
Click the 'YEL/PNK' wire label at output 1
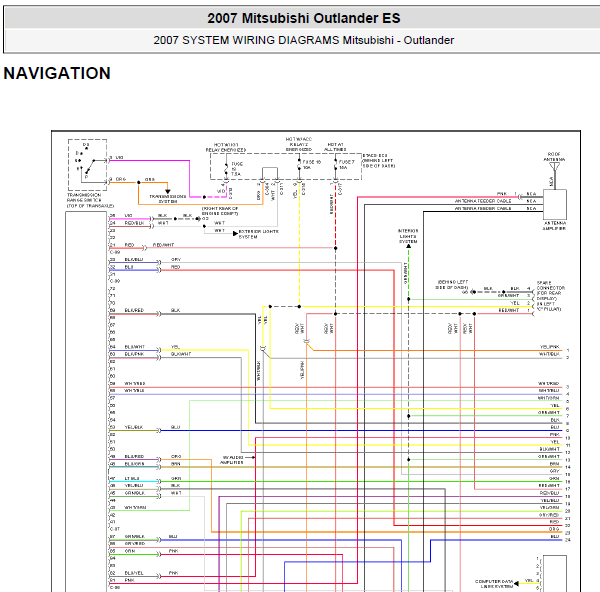549,347
